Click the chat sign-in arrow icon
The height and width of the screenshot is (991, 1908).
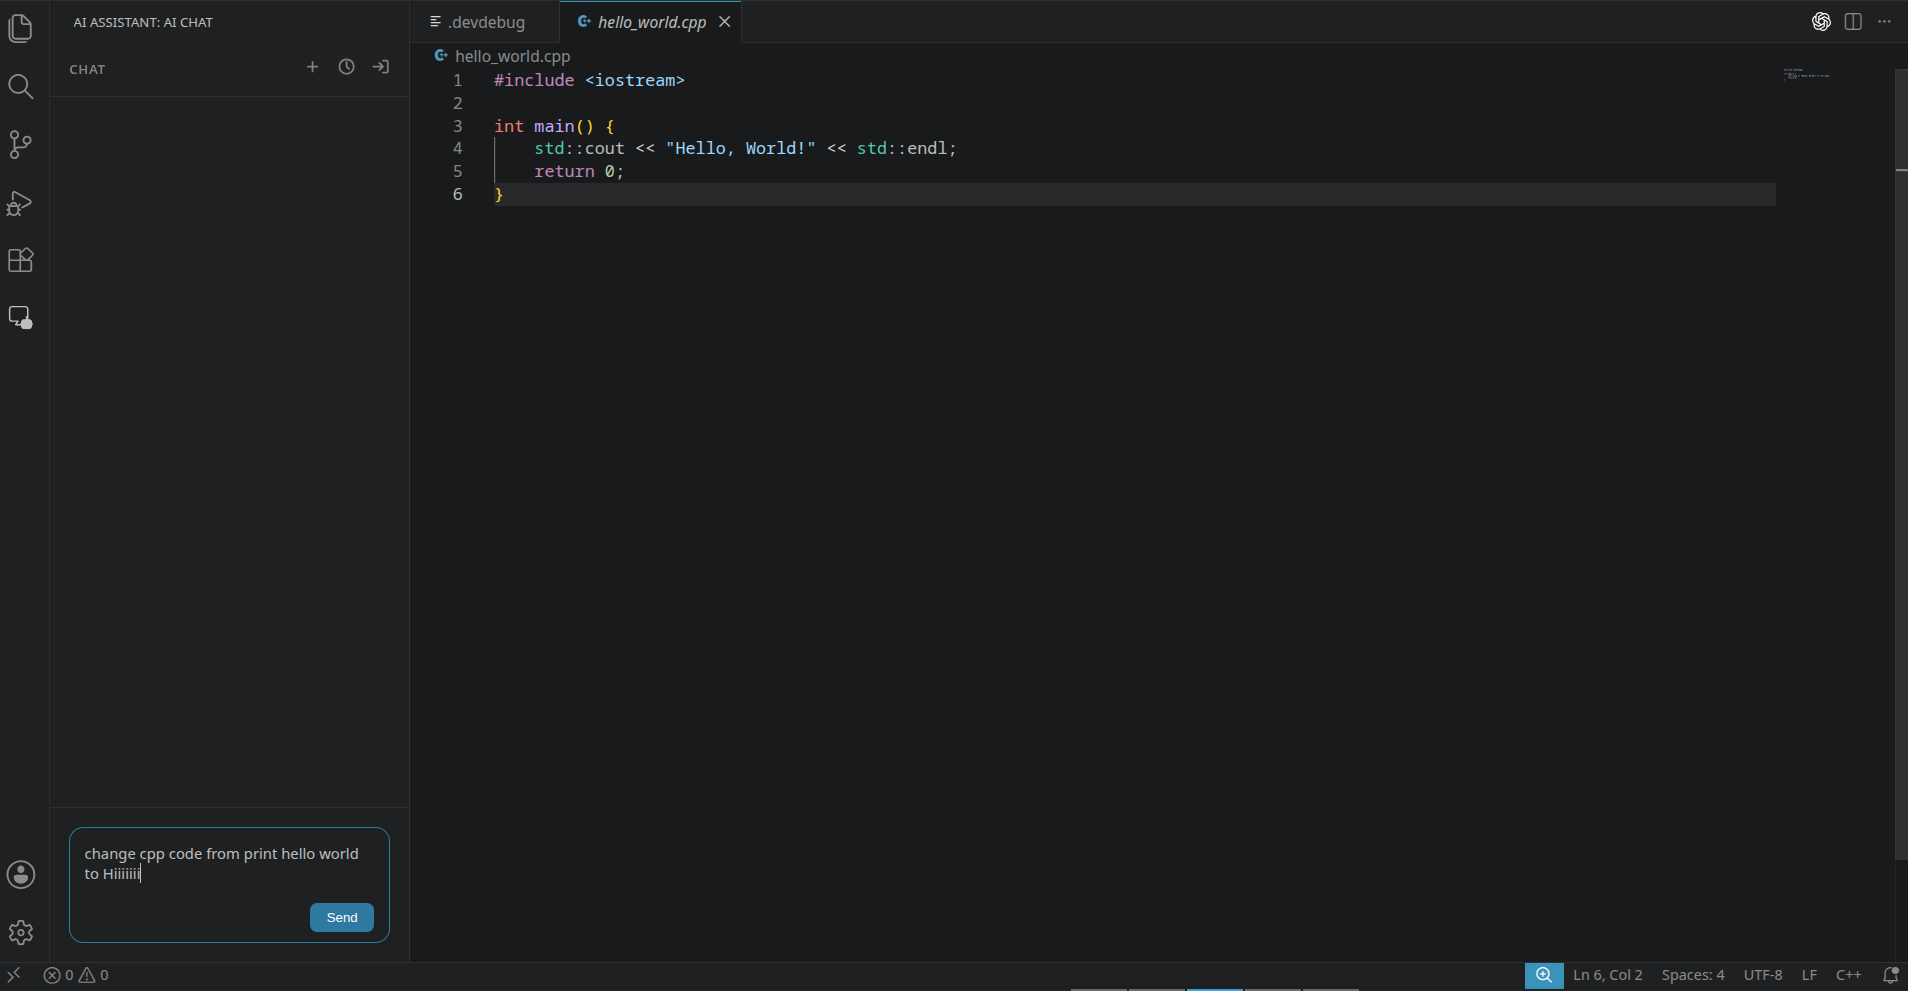(381, 67)
